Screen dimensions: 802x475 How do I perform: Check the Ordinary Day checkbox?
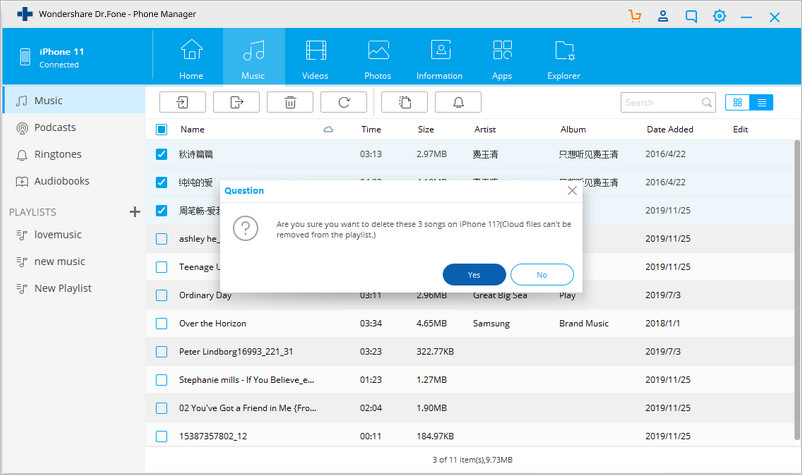click(161, 295)
